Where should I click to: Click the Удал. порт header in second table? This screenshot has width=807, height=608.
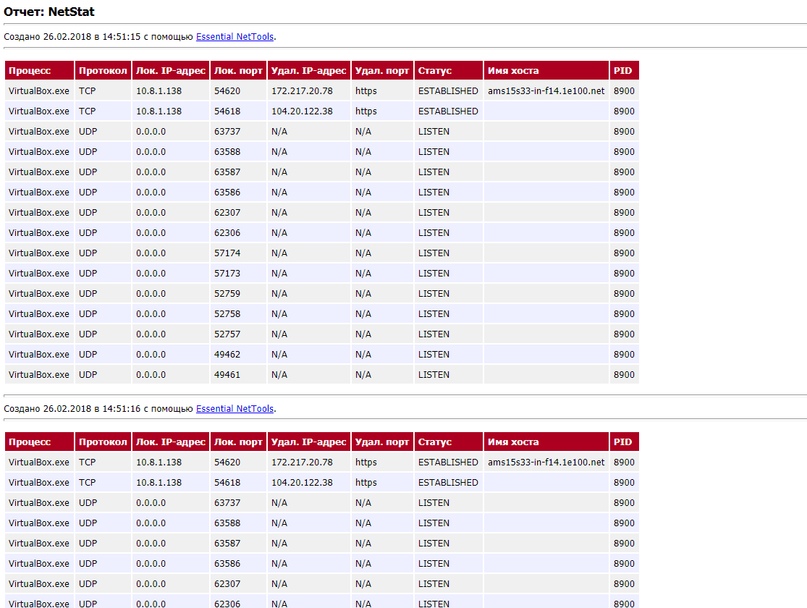381,442
